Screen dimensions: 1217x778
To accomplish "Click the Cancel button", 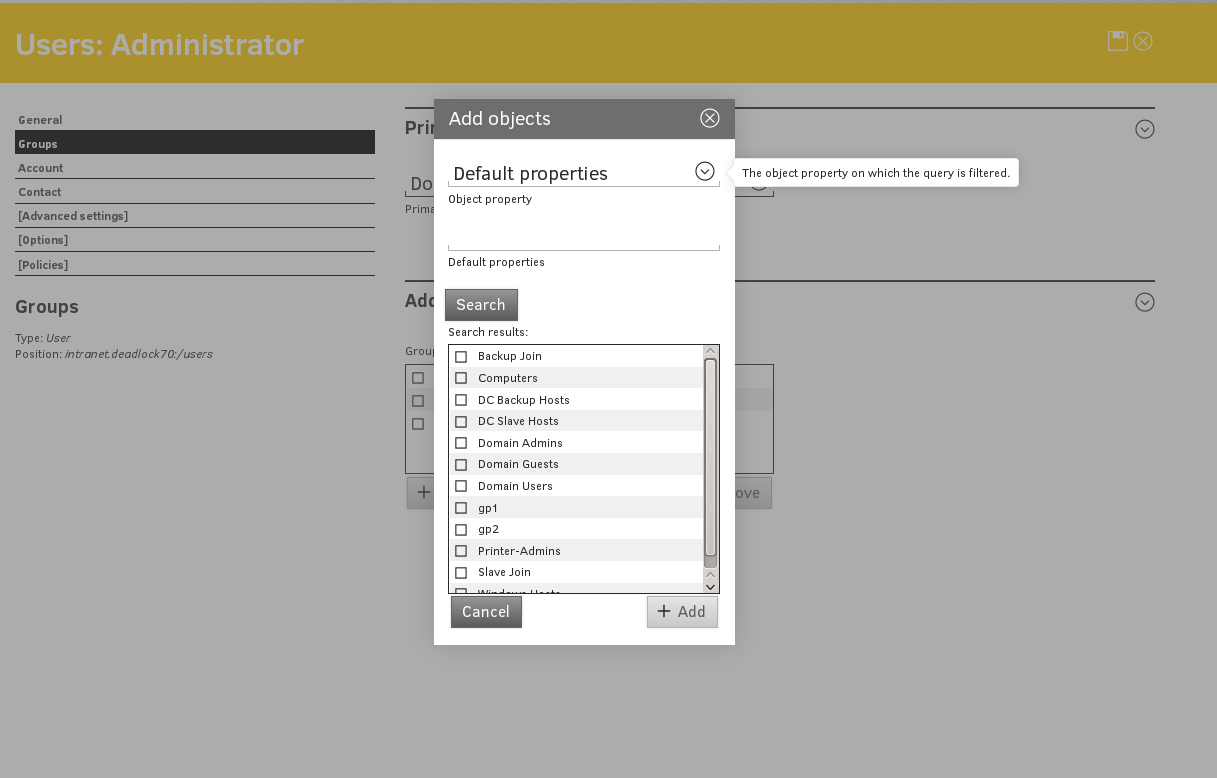I will click(x=486, y=612).
